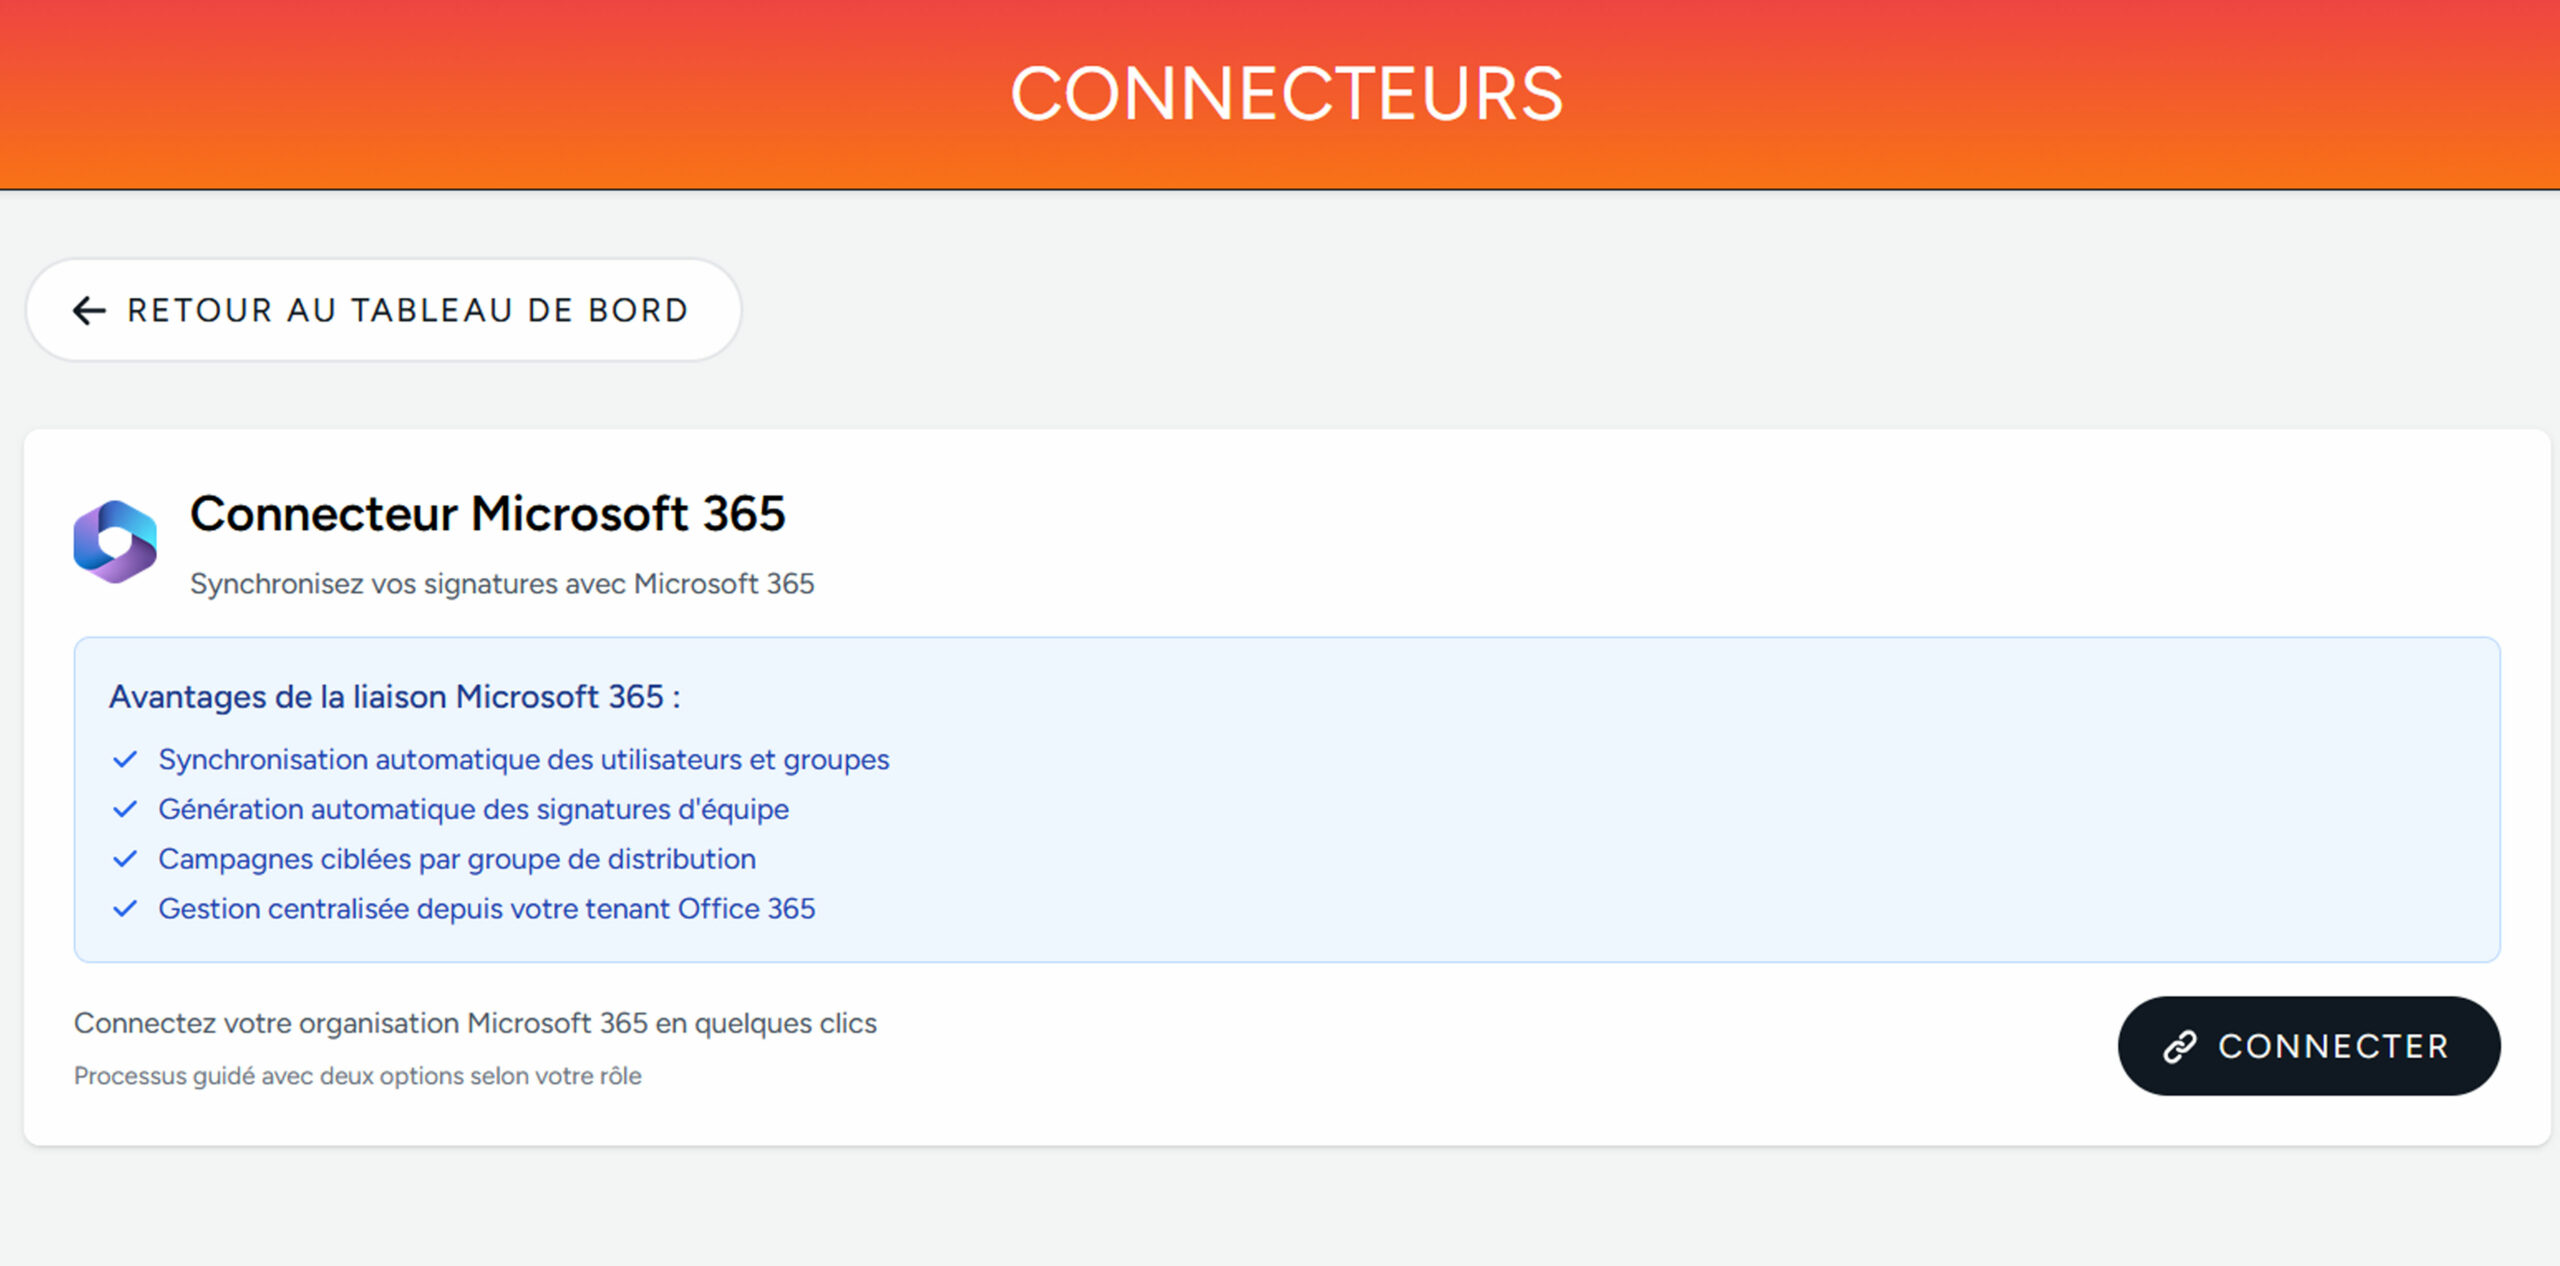The height and width of the screenshot is (1266, 2560).
Task: Select the Gestion centralisée Office 365 line
Action: (x=486, y=909)
